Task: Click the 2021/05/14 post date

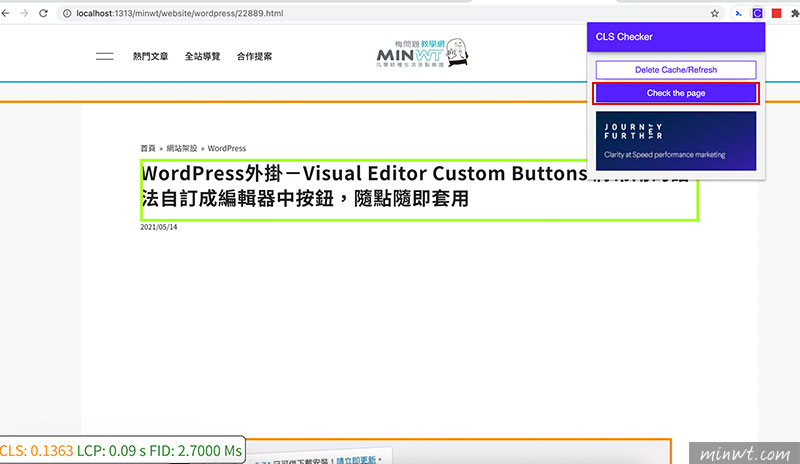Action: coord(159,227)
